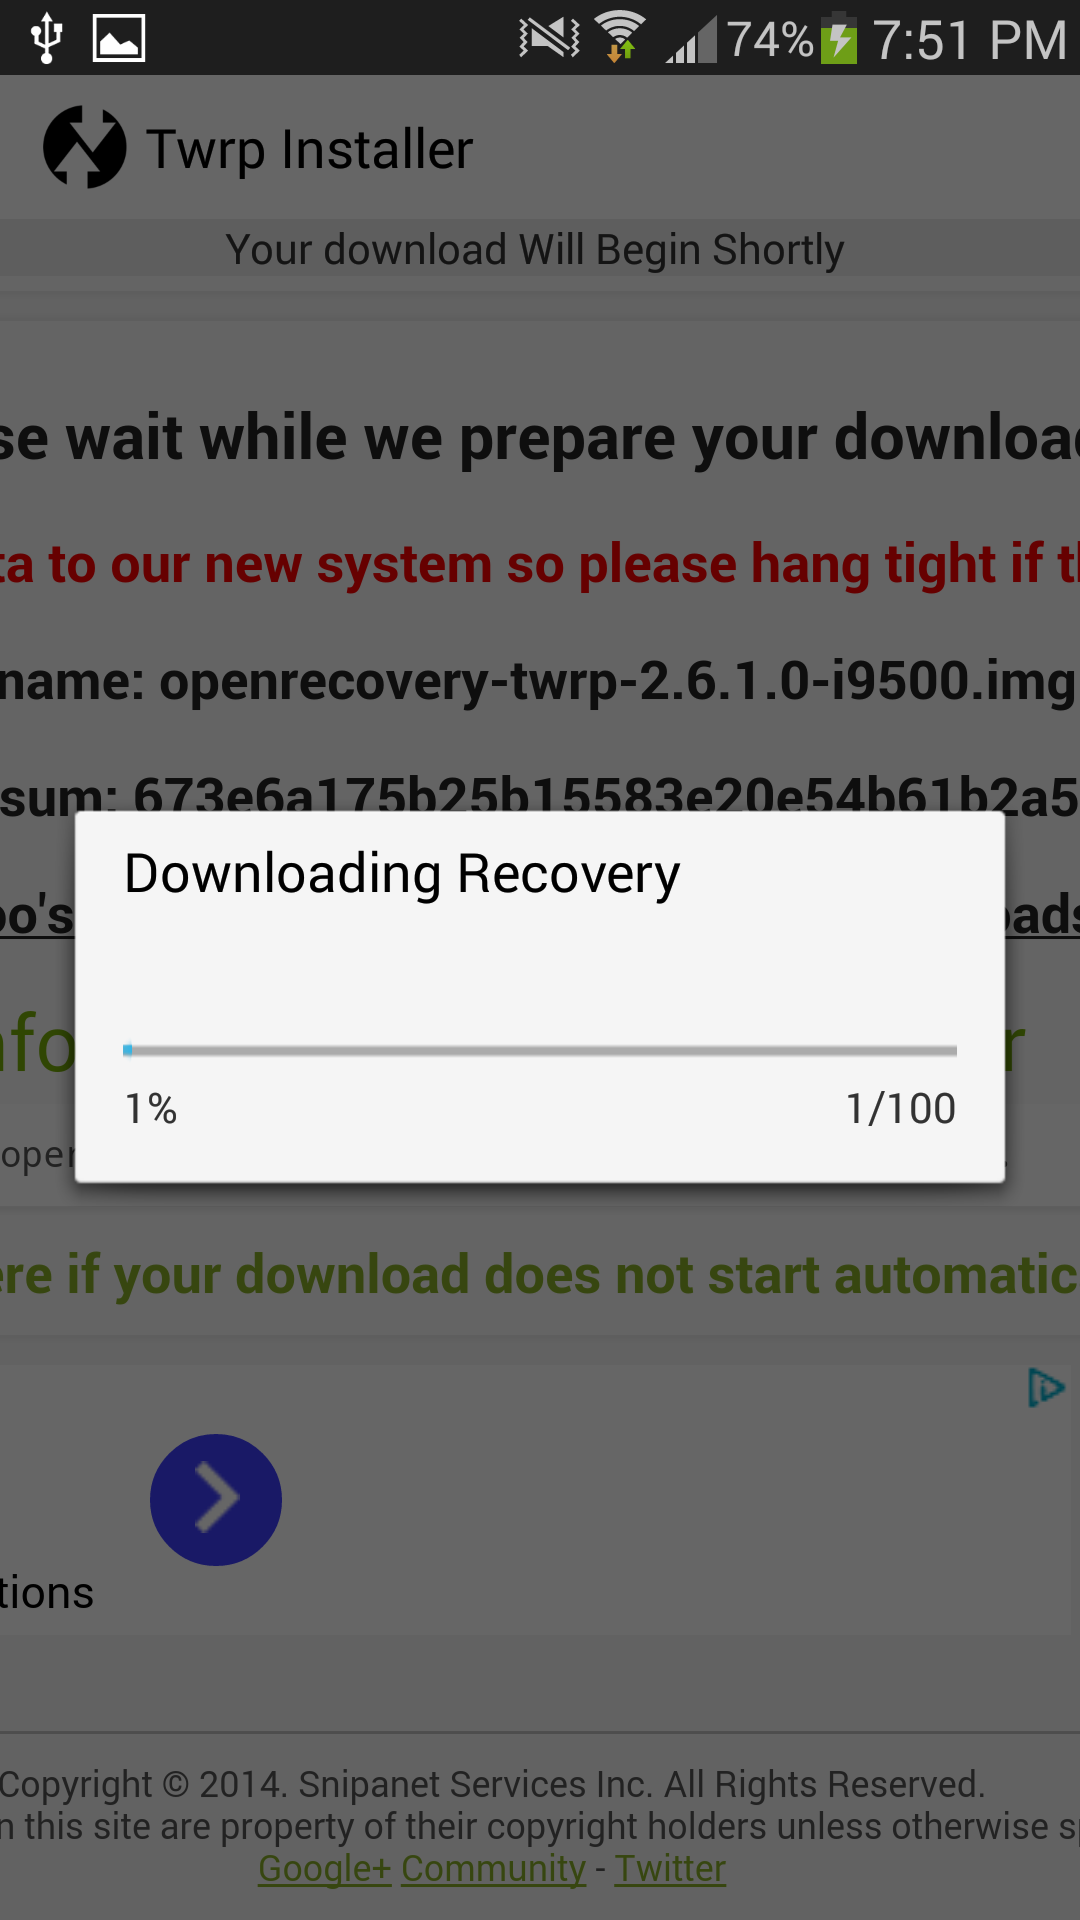This screenshot has height=1920, width=1080.
Task: Tap the 1/100 progress counter
Action: click(x=901, y=1109)
